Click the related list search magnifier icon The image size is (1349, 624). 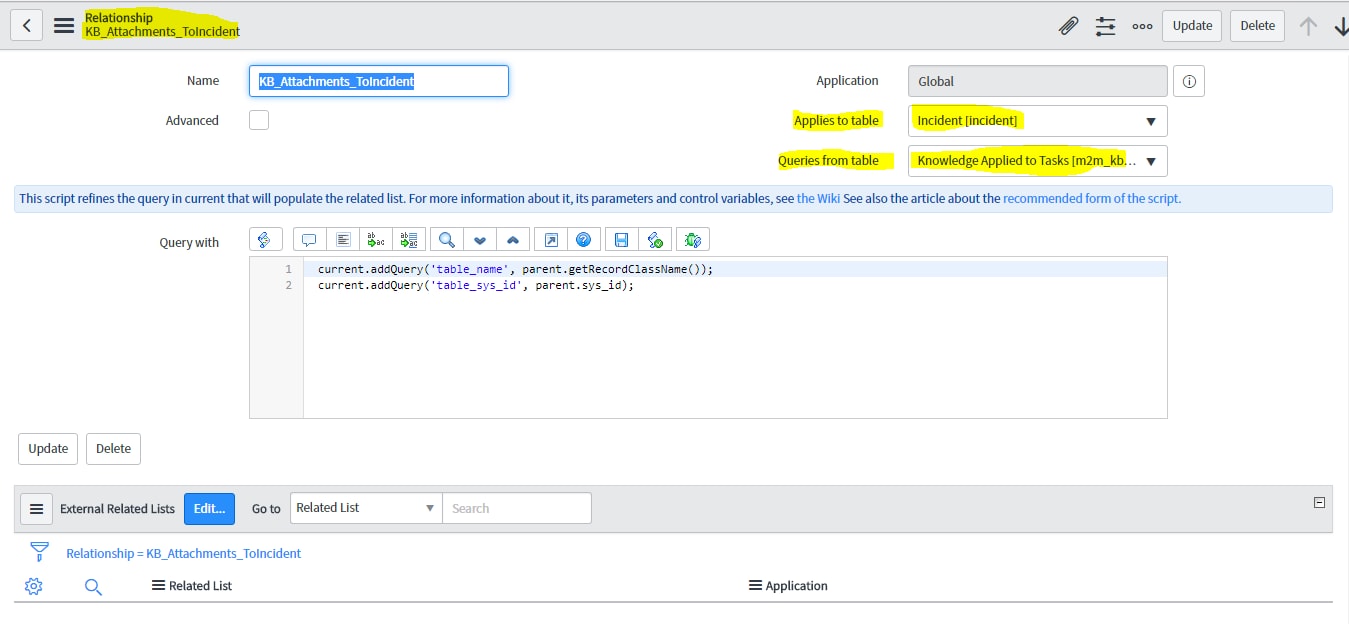coord(93,586)
